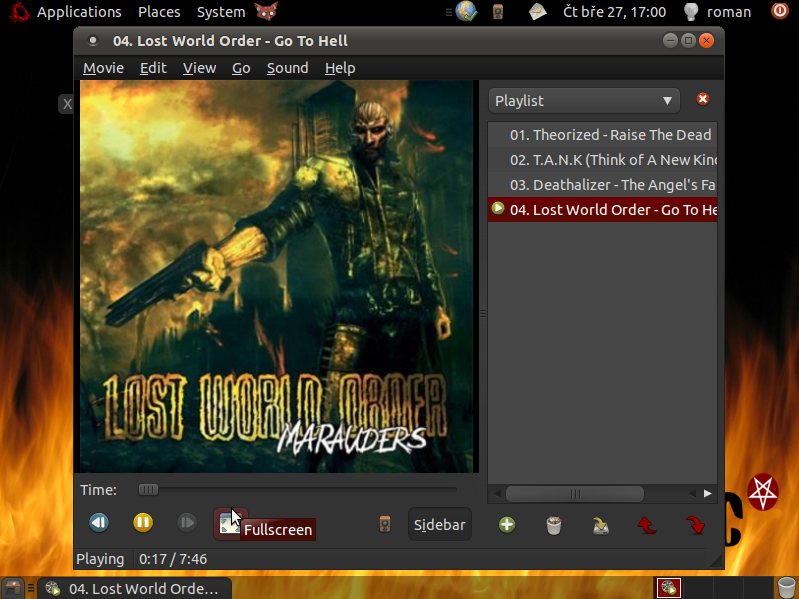Click the red power button in the top panel
Screen dimensions: 799x599
click(x=780, y=11)
